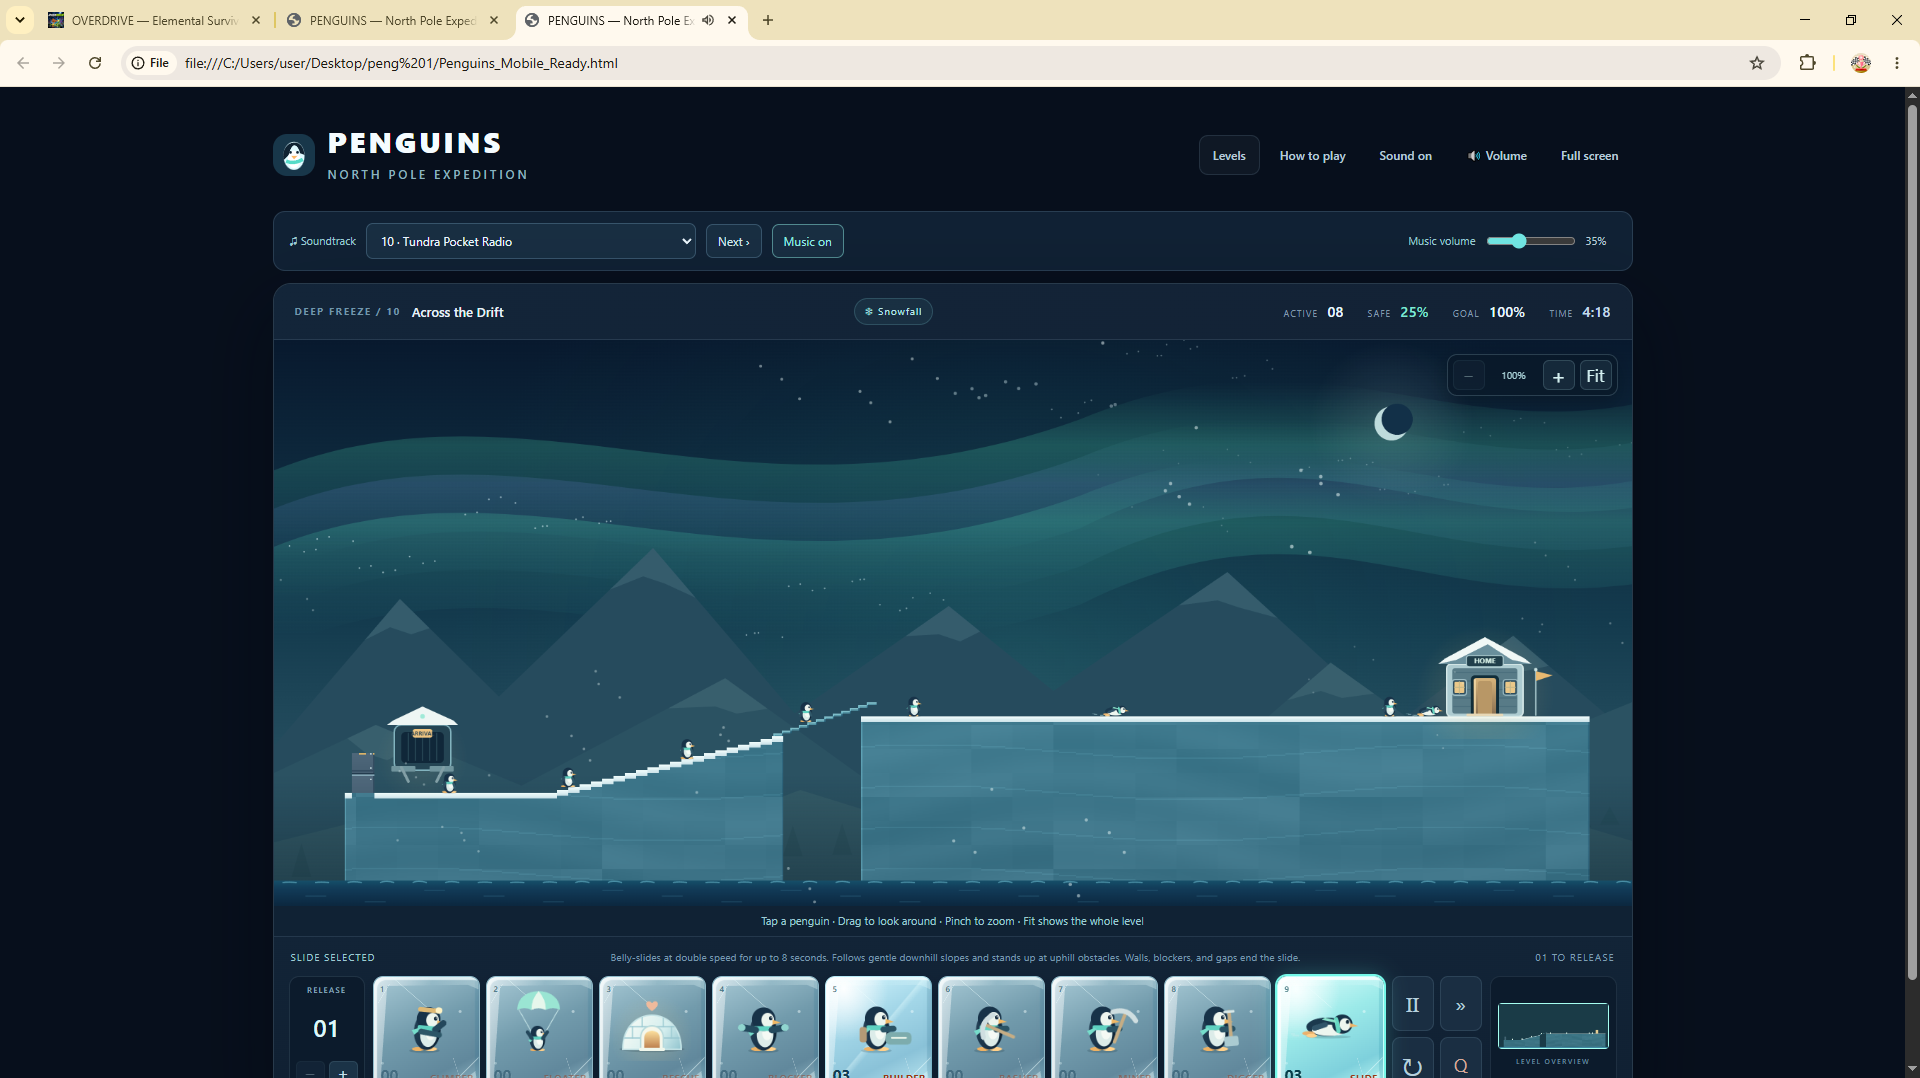Open the Volume control in header
Image resolution: width=1920 pixels, height=1078 pixels.
pos(1497,155)
